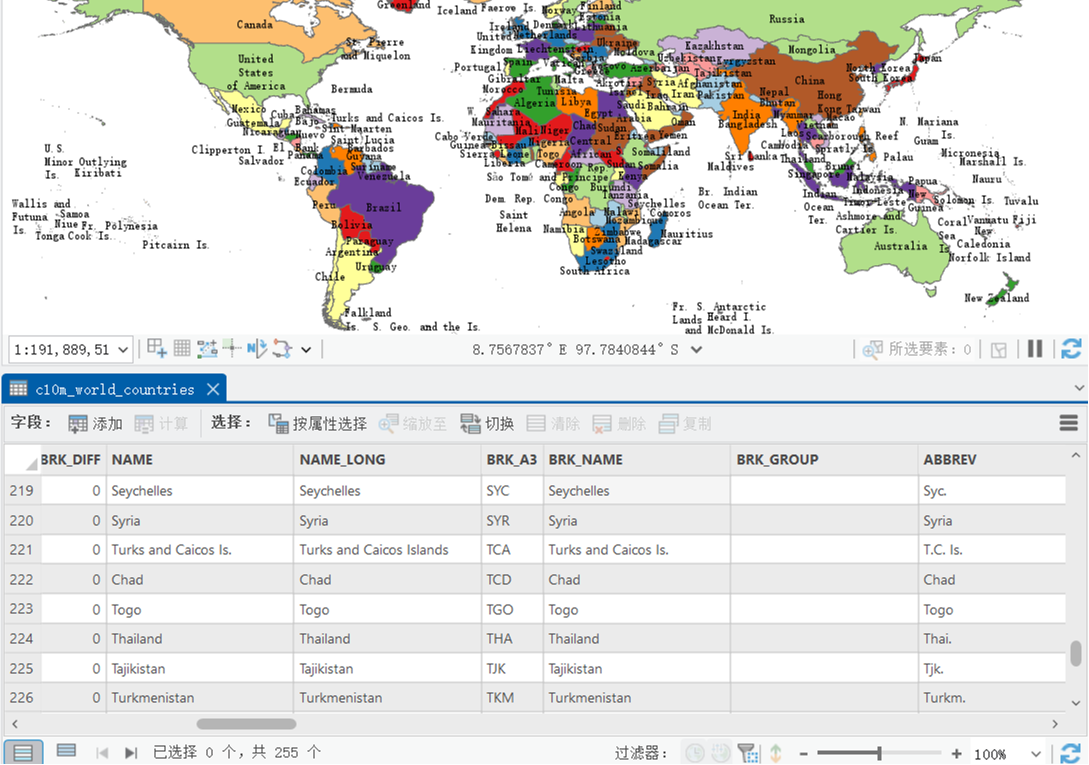Sort by the NAME_LONG column header

click(388, 460)
